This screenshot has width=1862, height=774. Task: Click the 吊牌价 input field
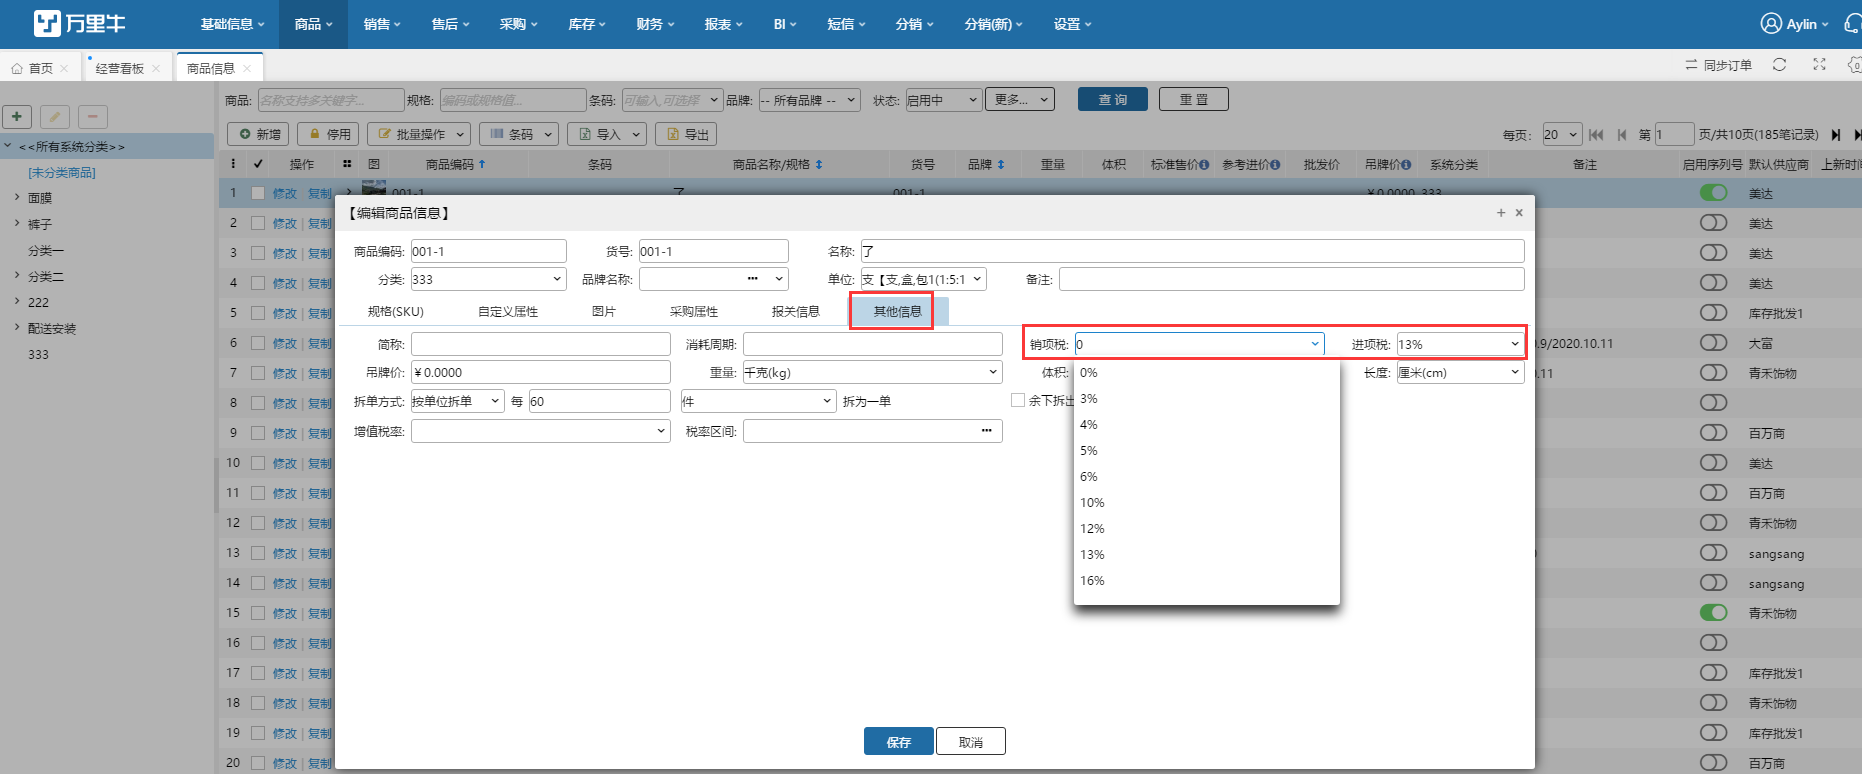pyautogui.click(x=540, y=372)
